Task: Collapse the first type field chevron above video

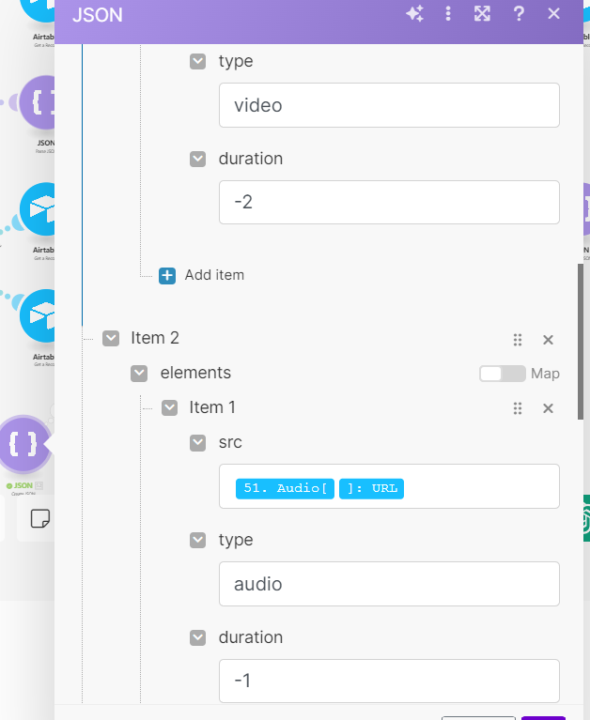Action: (198, 62)
